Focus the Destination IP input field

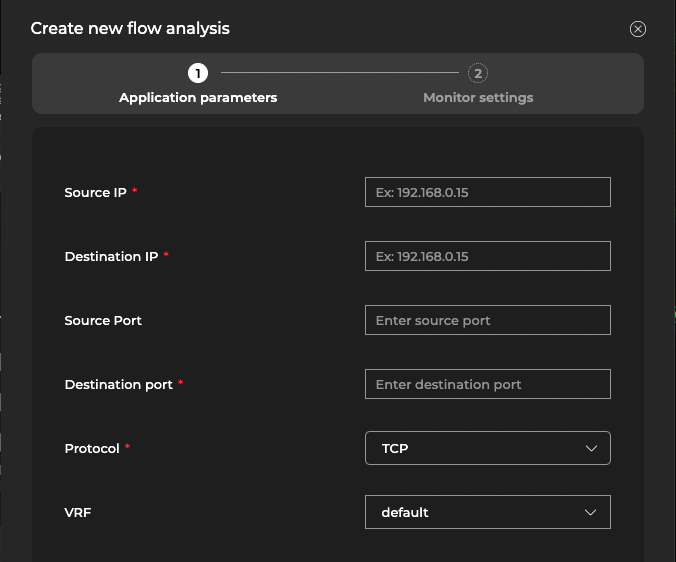click(488, 256)
